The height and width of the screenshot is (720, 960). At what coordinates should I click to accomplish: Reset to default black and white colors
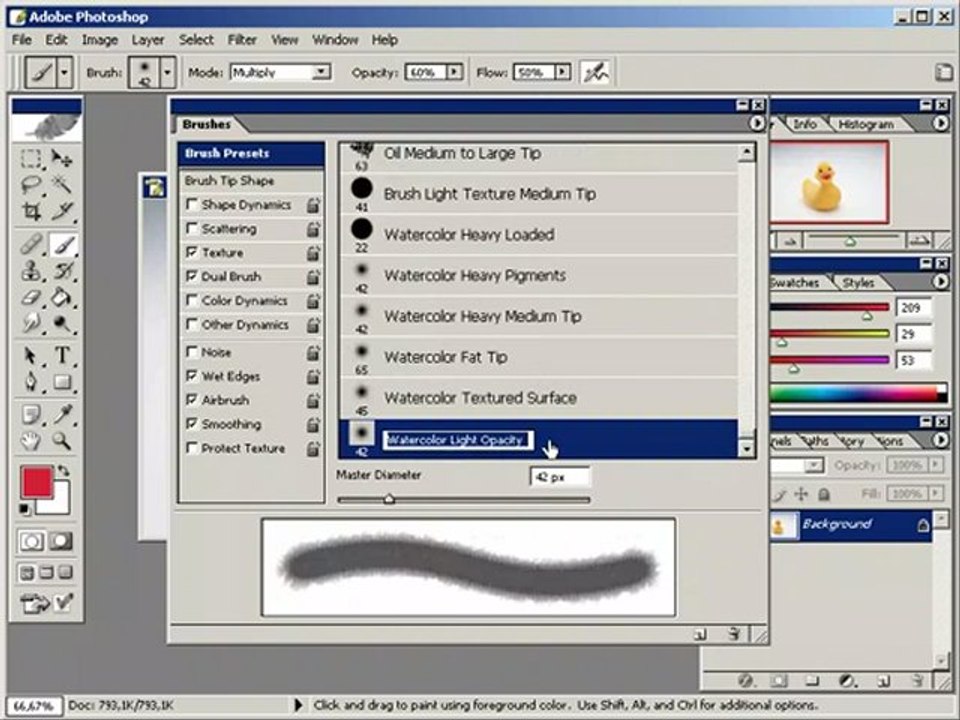(x=24, y=508)
